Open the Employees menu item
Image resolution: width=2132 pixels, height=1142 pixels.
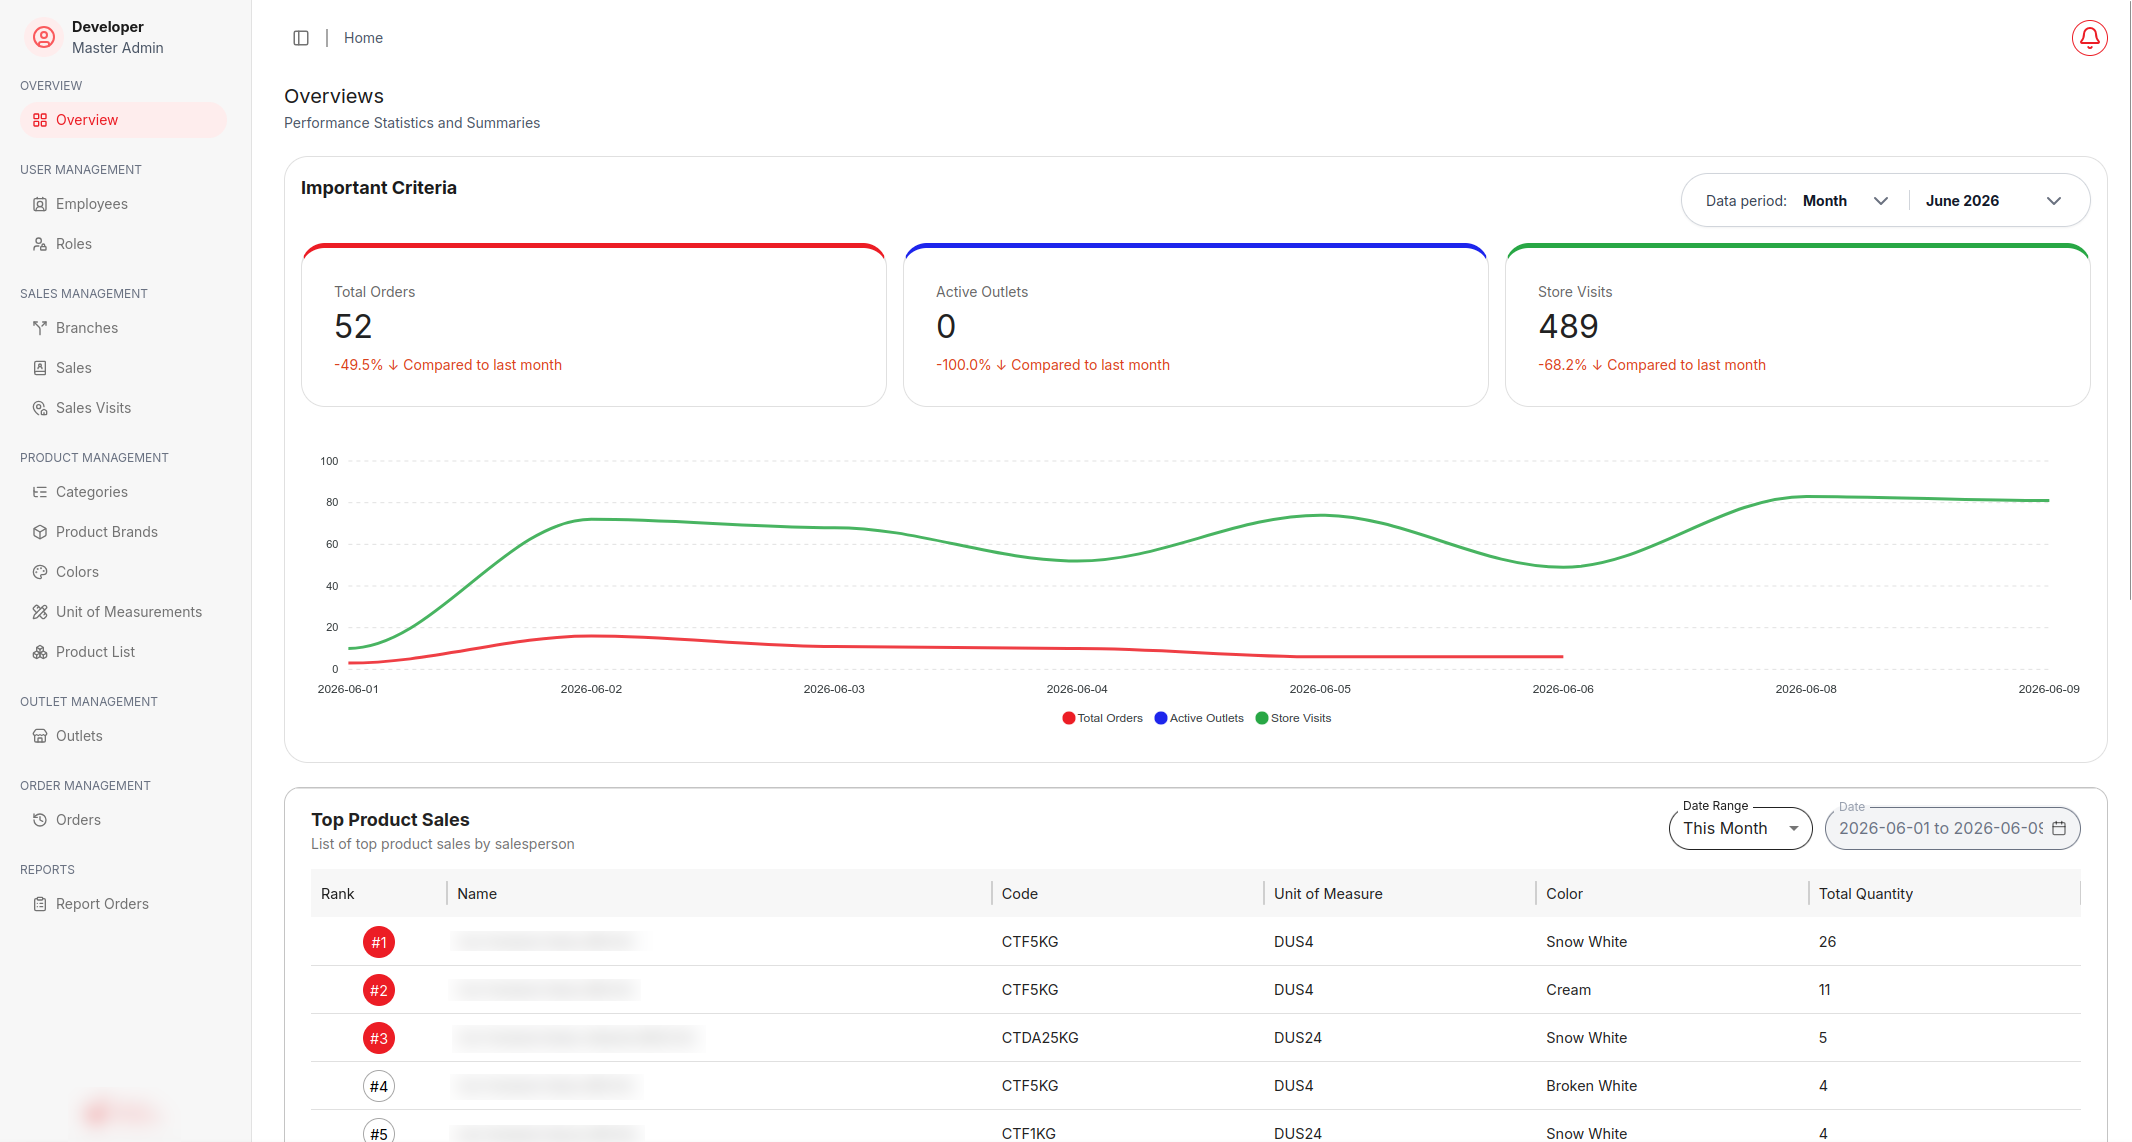[124, 204]
